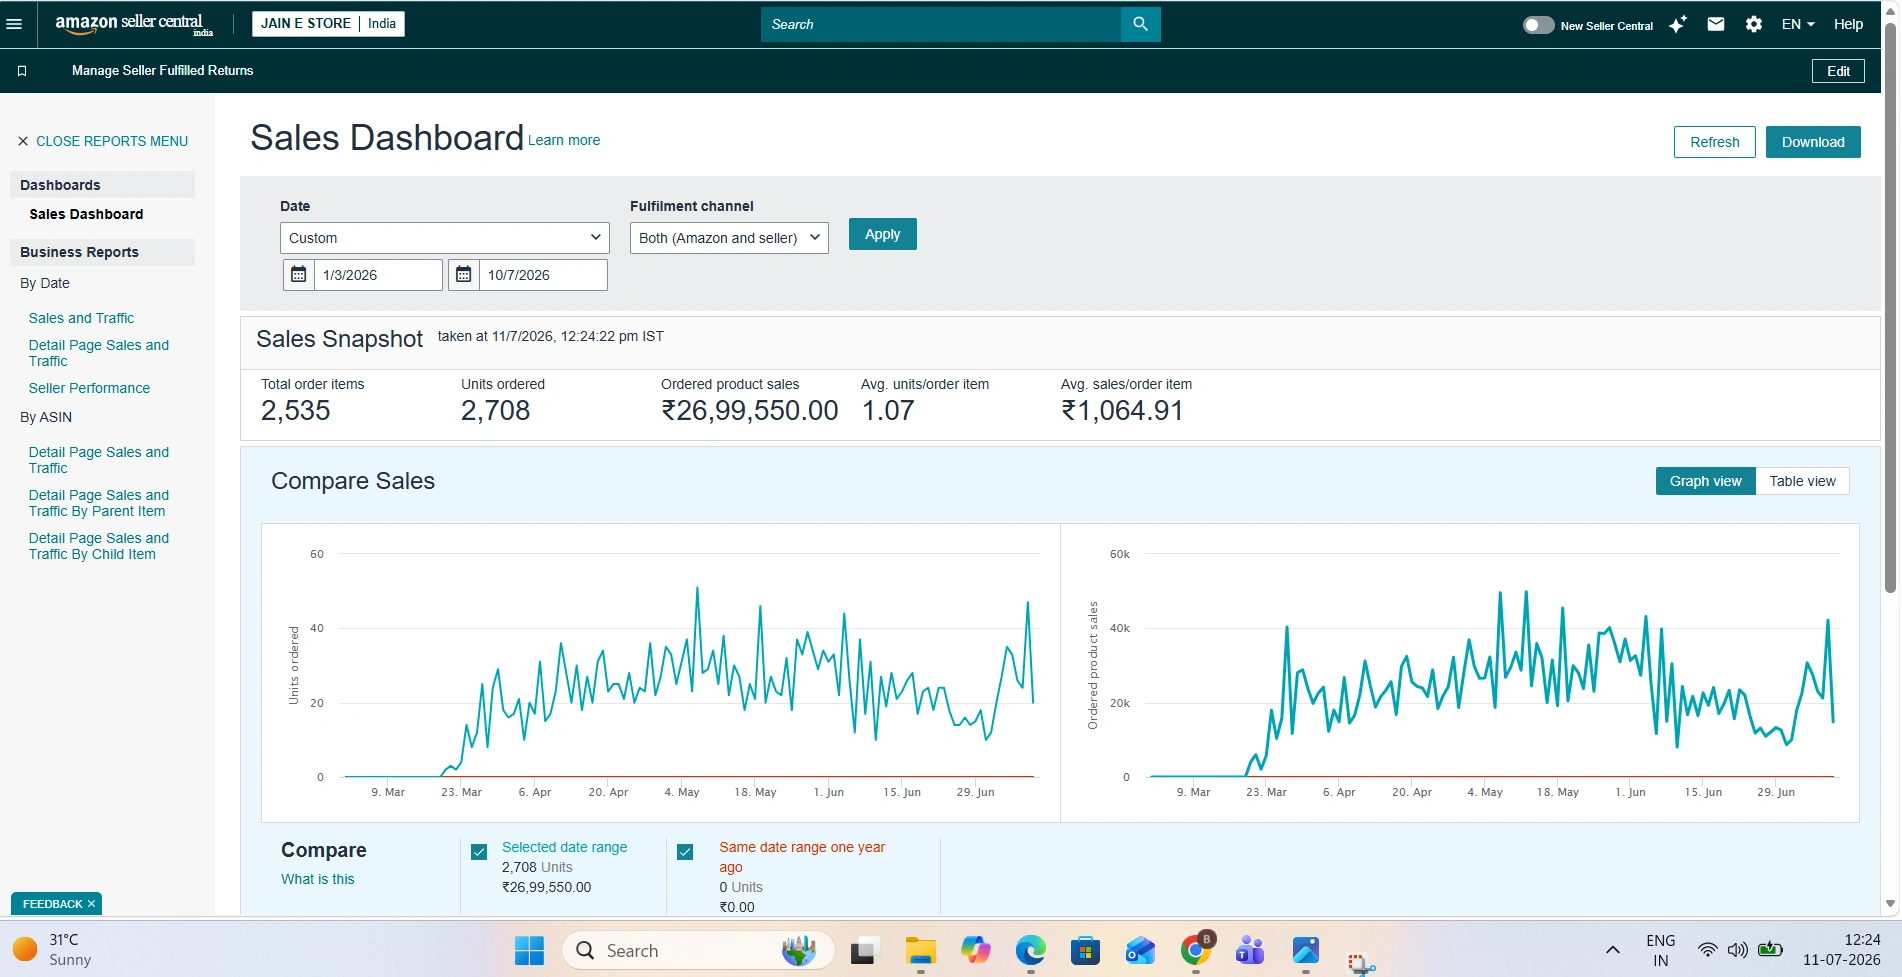The image size is (1902, 977).
Task: Open Google Chrome from taskbar
Action: (x=1196, y=950)
